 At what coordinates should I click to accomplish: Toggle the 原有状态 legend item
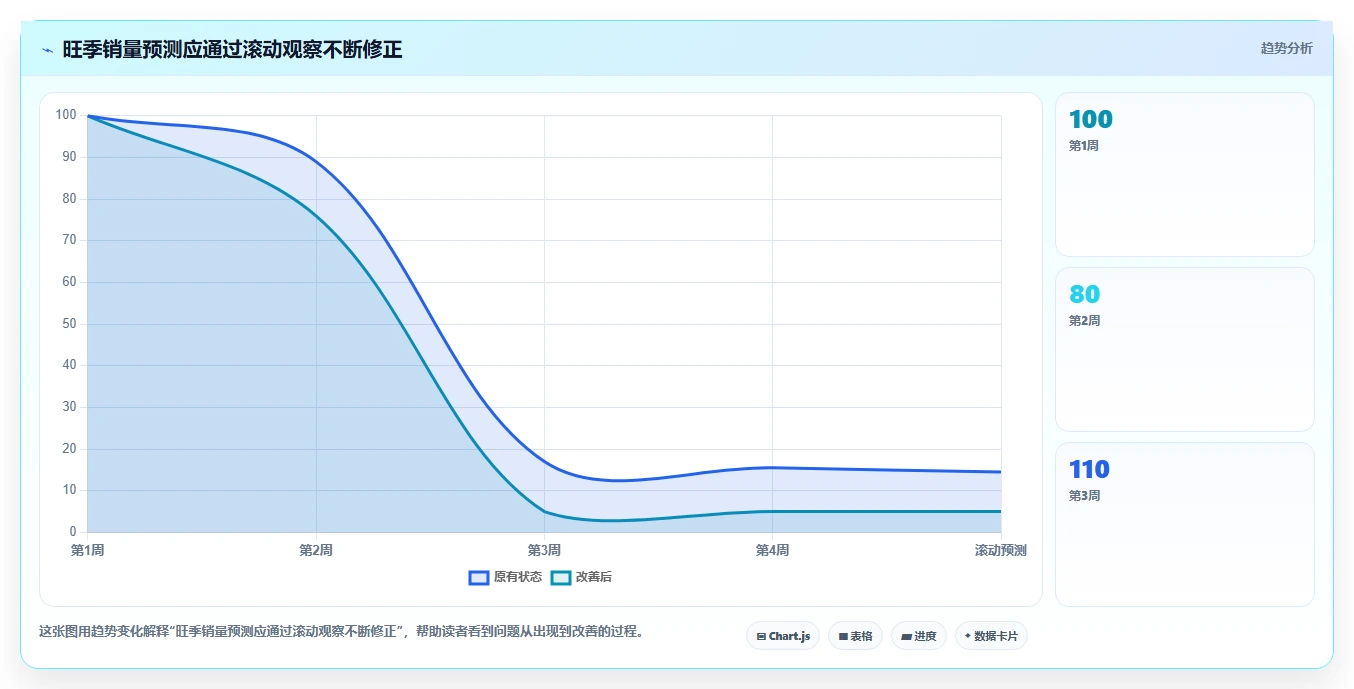pyautogui.click(x=506, y=577)
